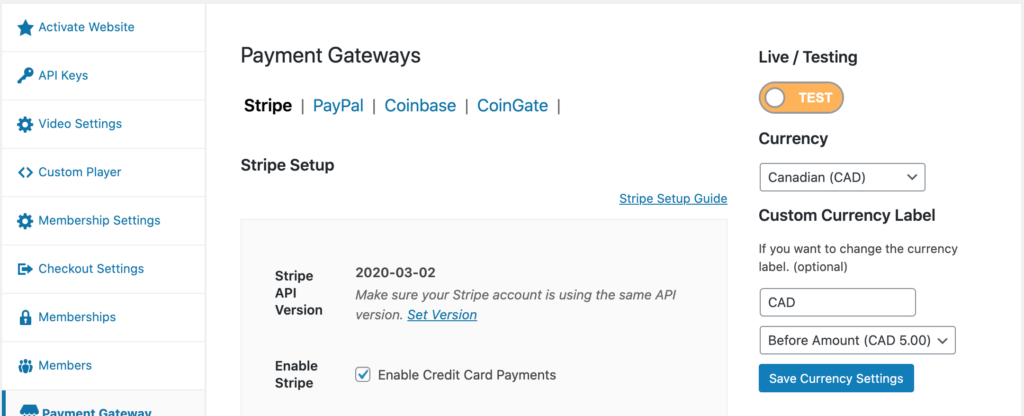Open the CoinGate gateway tab
Screen dimensions: 1024x416
(x=513, y=106)
